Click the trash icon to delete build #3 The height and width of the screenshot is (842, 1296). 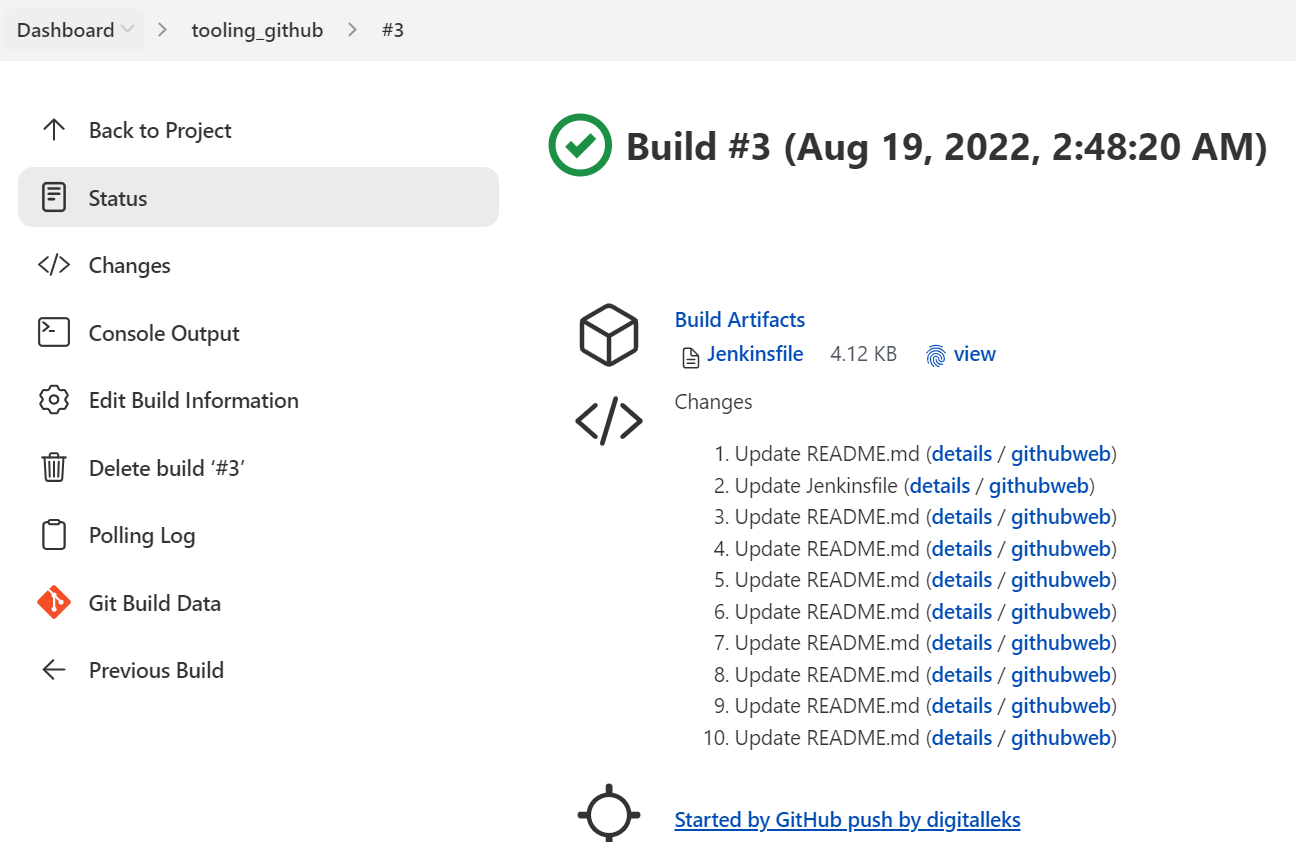(53, 467)
